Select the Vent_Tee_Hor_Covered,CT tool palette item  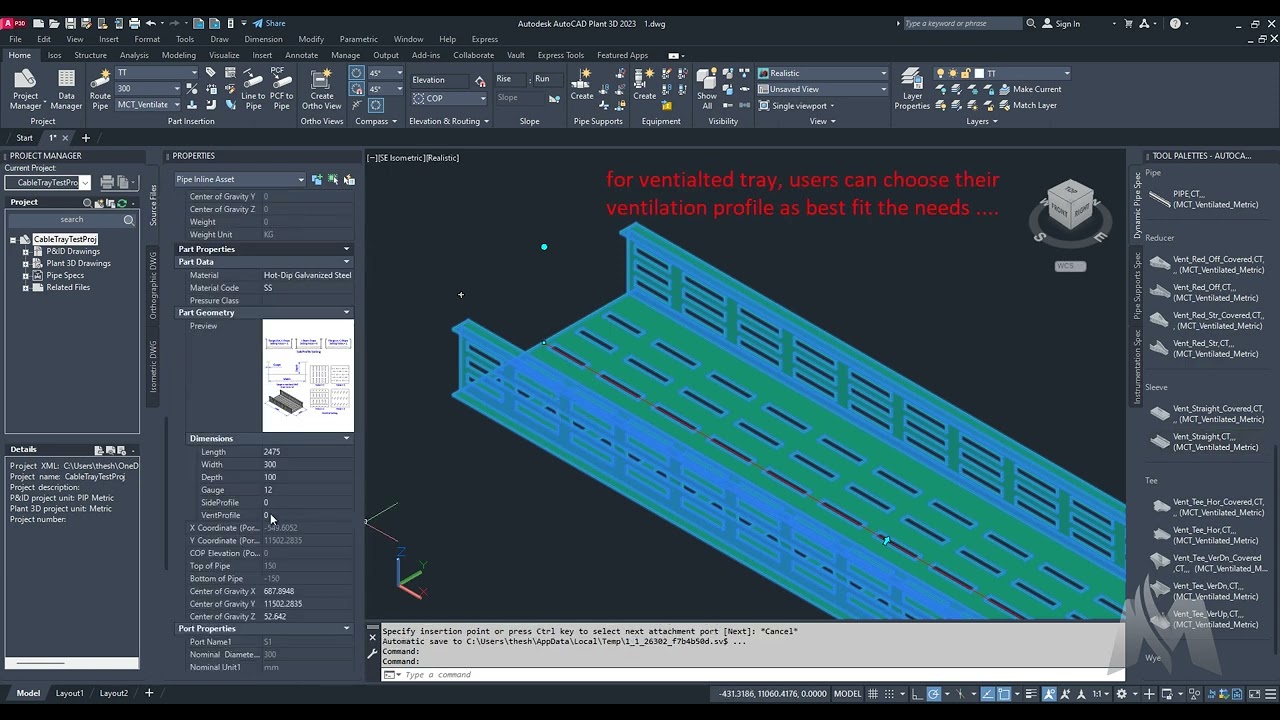[x=1208, y=507]
